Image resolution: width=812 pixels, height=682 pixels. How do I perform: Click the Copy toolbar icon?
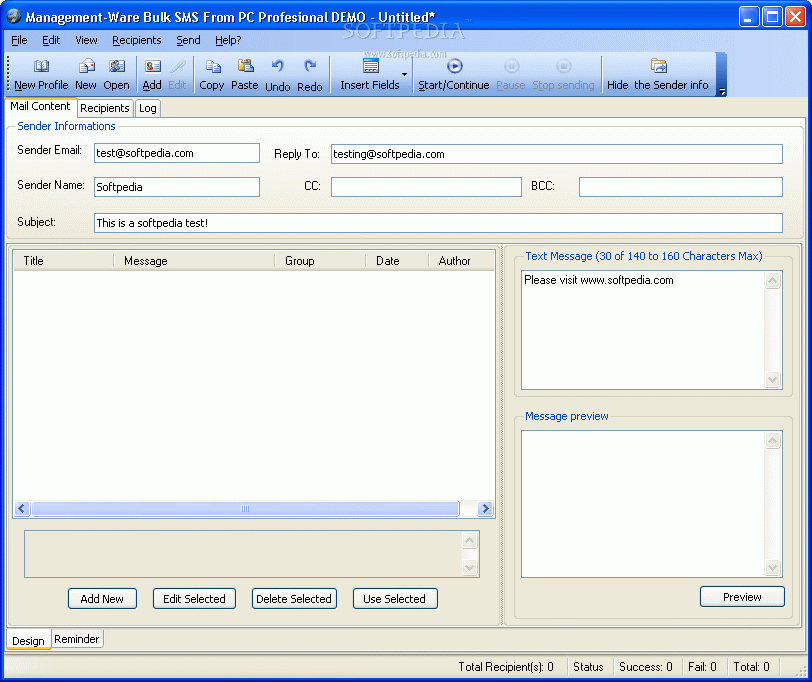[x=212, y=66]
